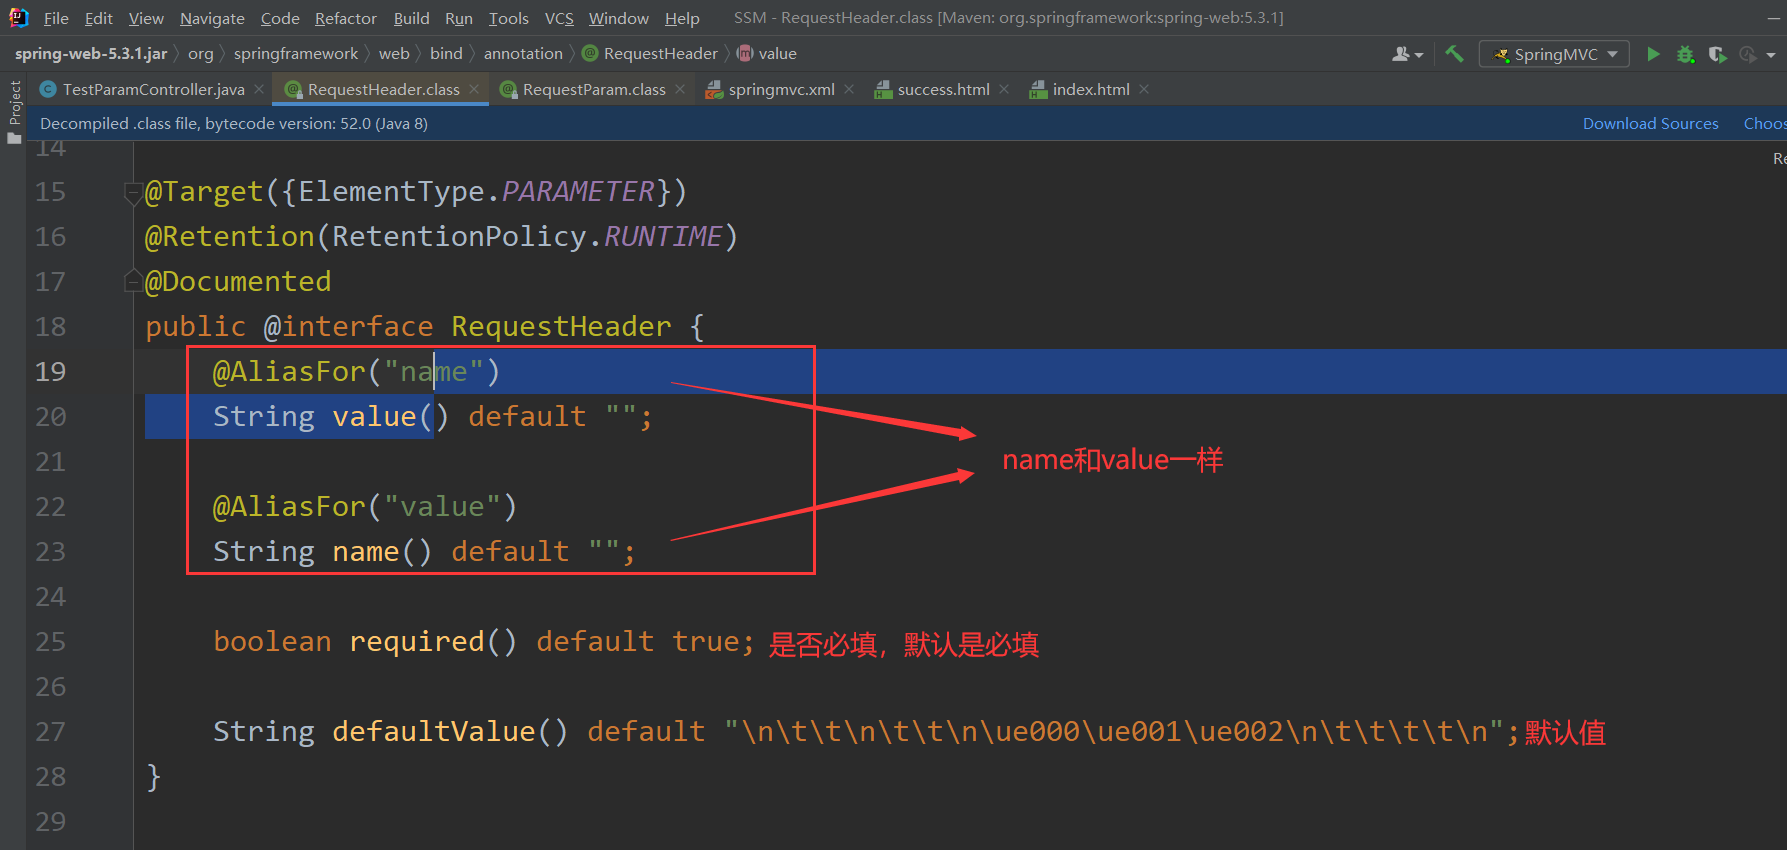Close the success.html tab
Viewport: 1787px width, 850px height.
1004,89
